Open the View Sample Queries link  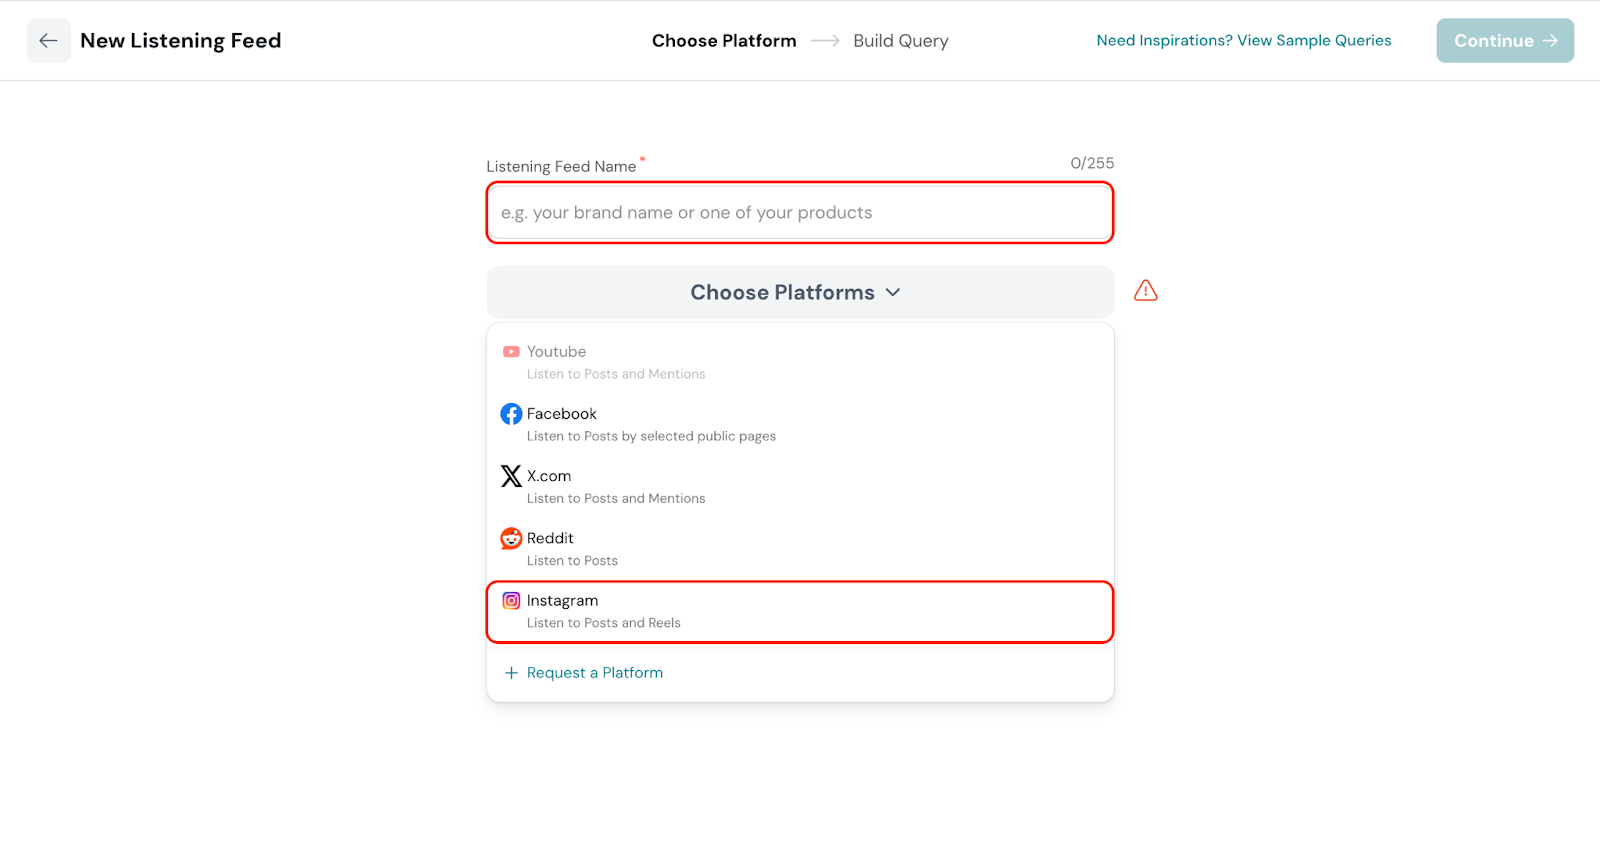[1243, 41]
